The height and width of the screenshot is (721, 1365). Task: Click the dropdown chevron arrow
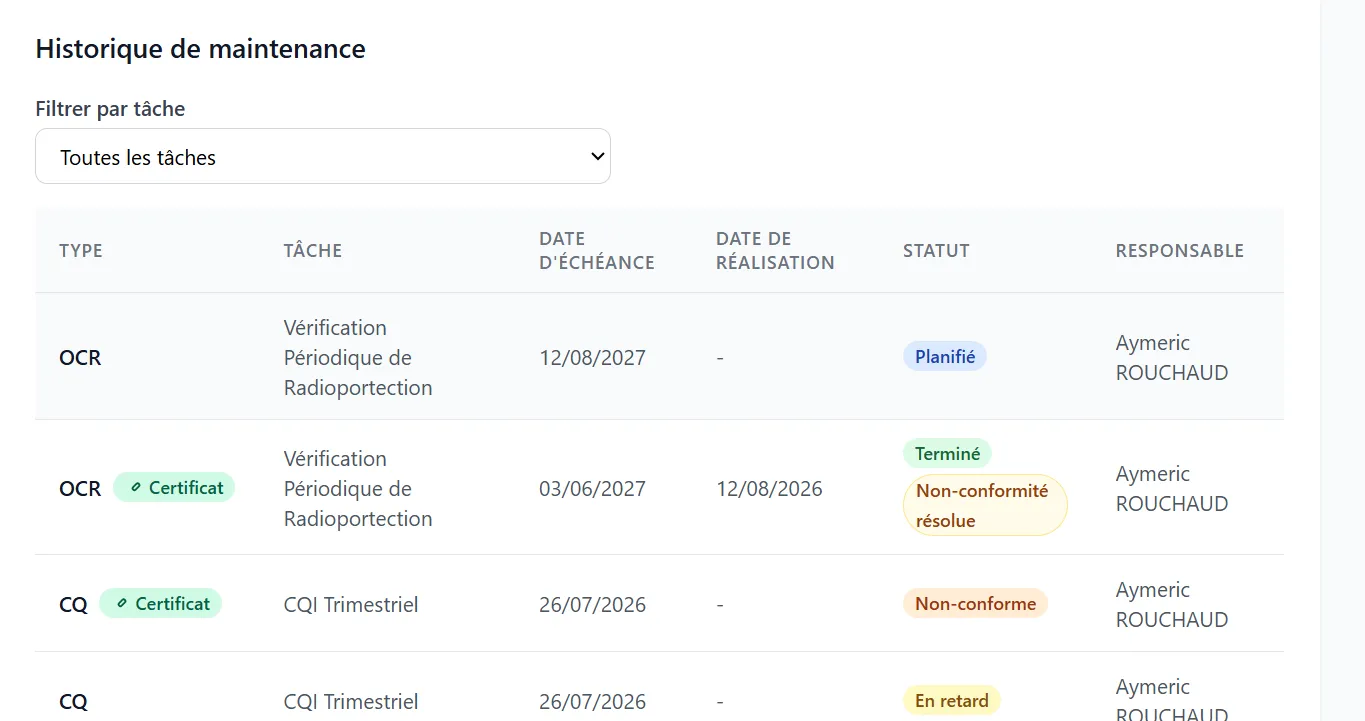(x=597, y=157)
